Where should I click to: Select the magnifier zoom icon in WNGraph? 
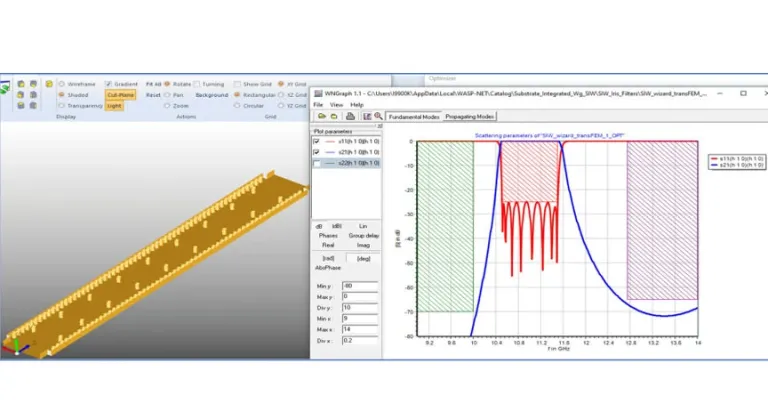click(378, 116)
